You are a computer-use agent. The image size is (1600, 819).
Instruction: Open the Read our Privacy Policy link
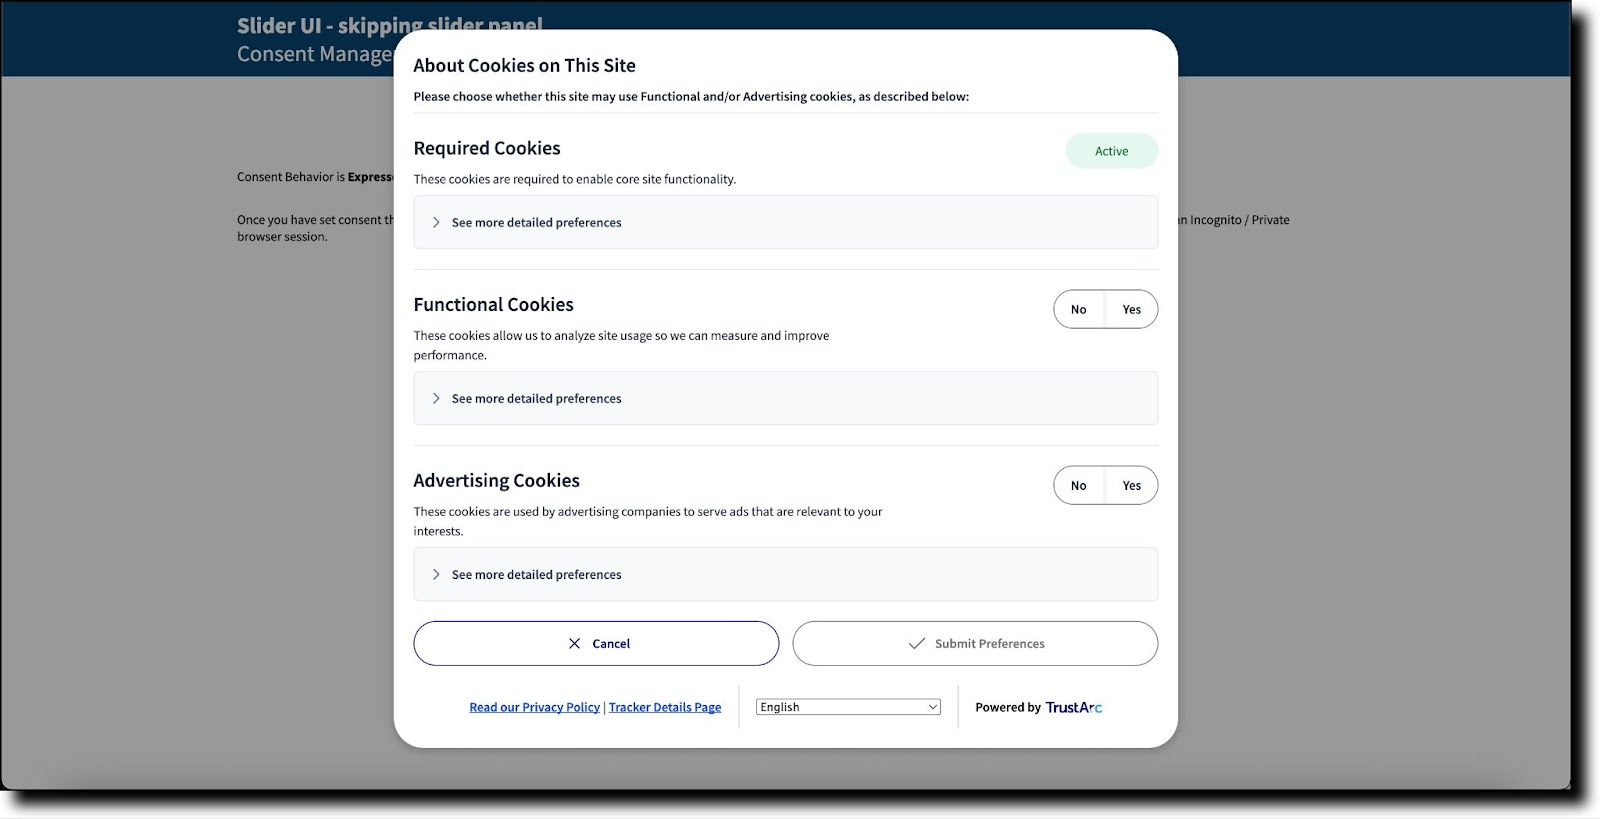click(x=534, y=707)
